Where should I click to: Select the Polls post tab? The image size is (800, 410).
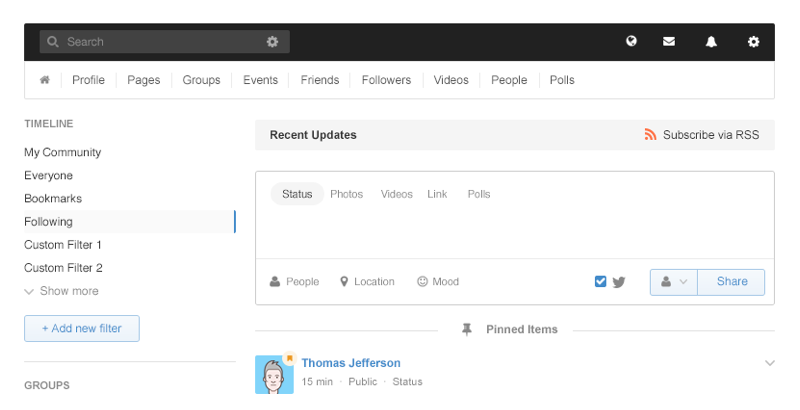[479, 194]
